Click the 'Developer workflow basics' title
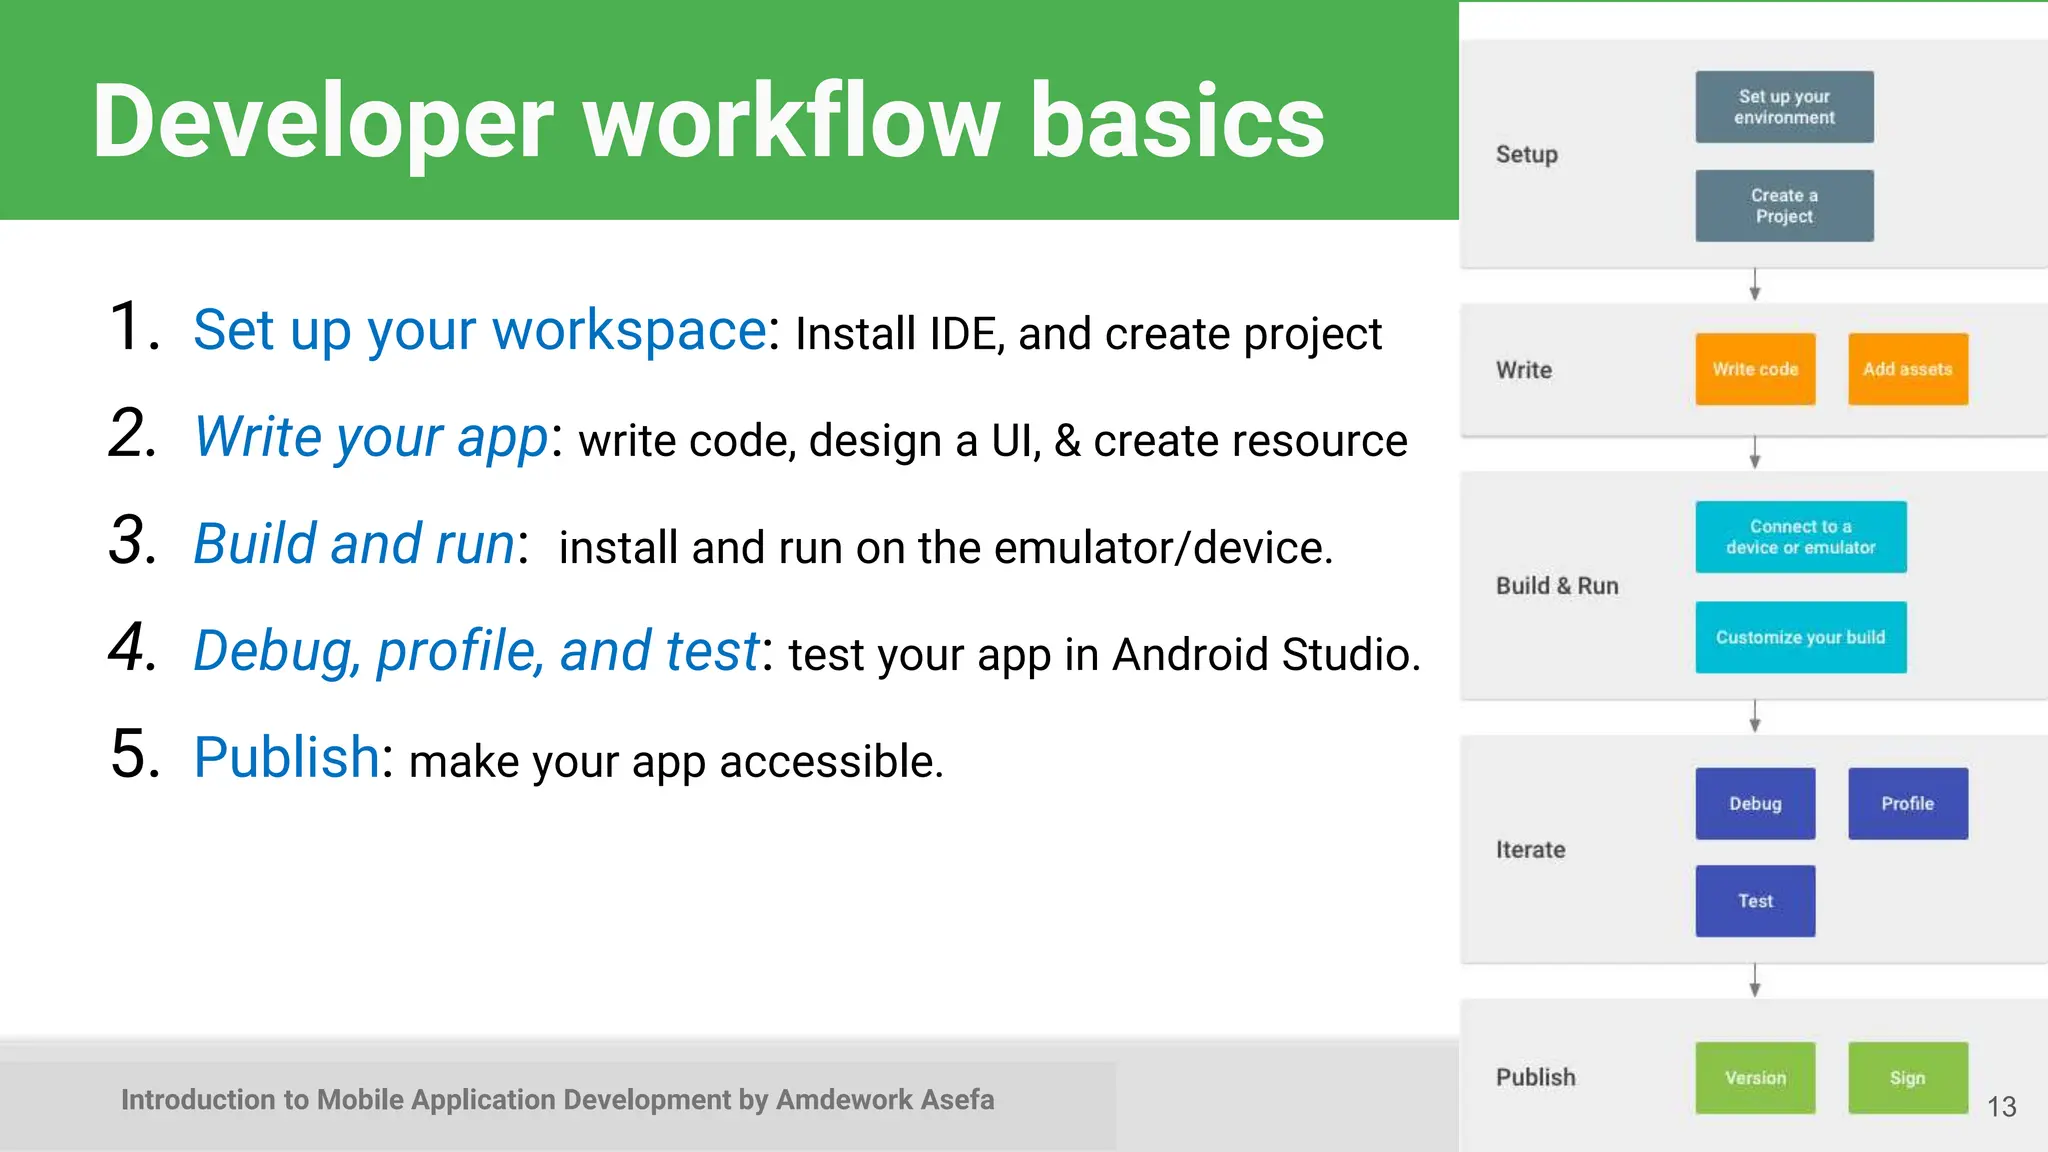The width and height of the screenshot is (2048, 1152). point(708,121)
